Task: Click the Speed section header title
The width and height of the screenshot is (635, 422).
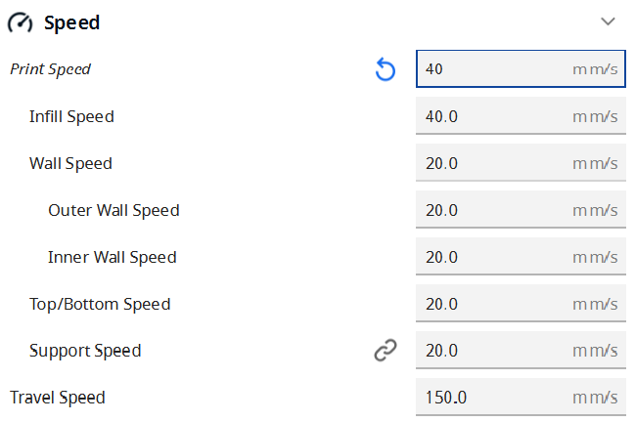Action: point(72,22)
